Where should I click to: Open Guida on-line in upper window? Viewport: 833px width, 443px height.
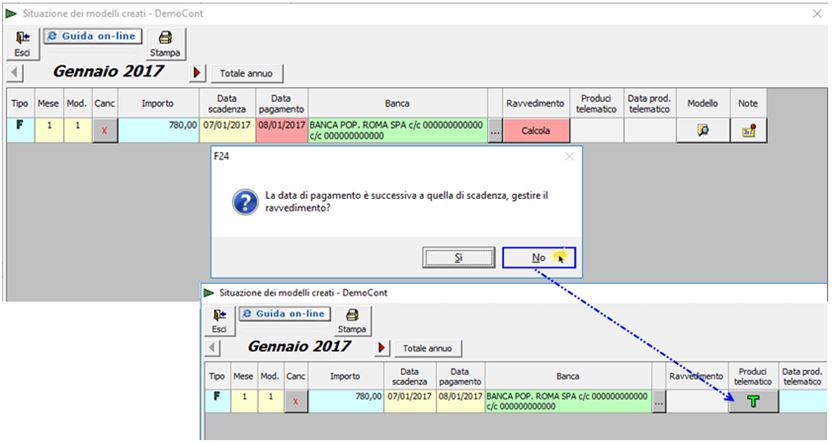(x=93, y=36)
